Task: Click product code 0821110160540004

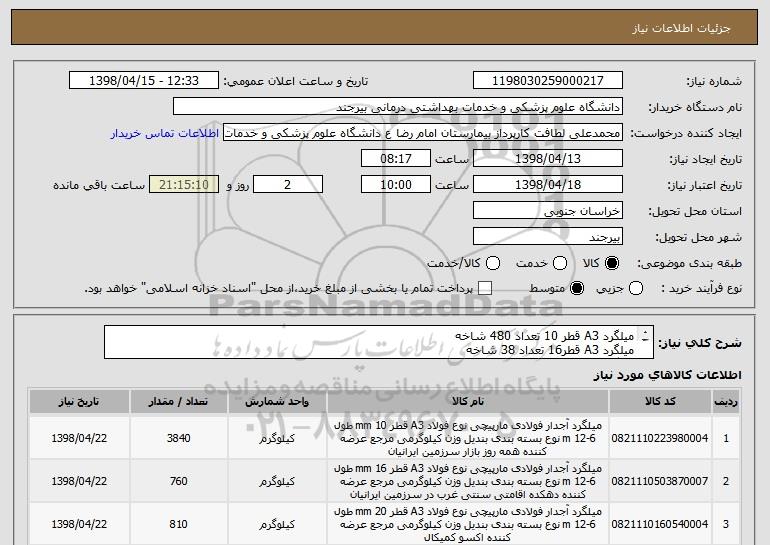Action: [660, 524]
